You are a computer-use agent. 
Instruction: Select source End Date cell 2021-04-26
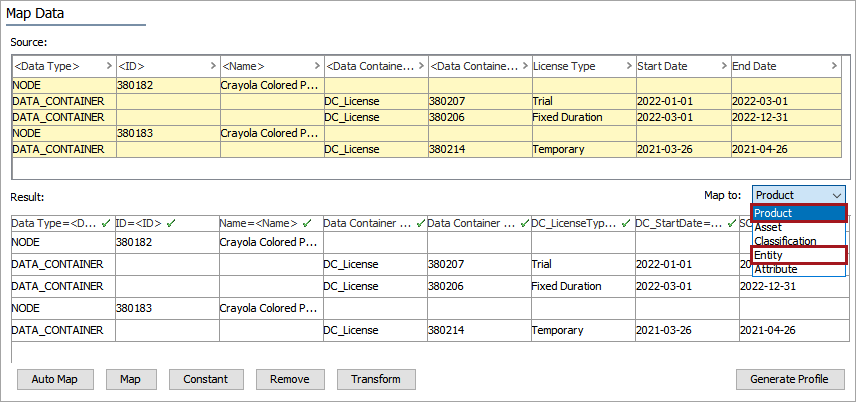786,149
